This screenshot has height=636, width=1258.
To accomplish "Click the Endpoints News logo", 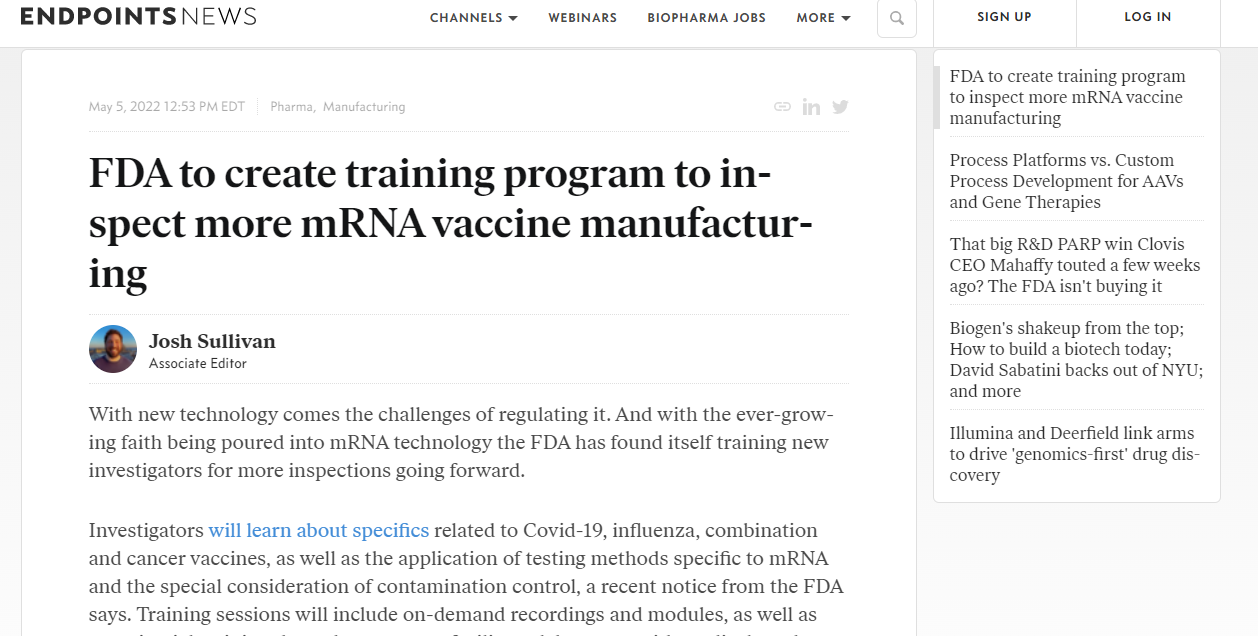I will (x=138, y=17).
